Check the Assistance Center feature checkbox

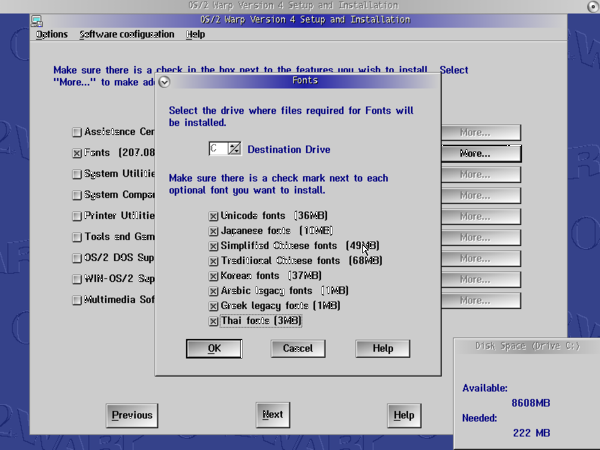click(77, 132)
